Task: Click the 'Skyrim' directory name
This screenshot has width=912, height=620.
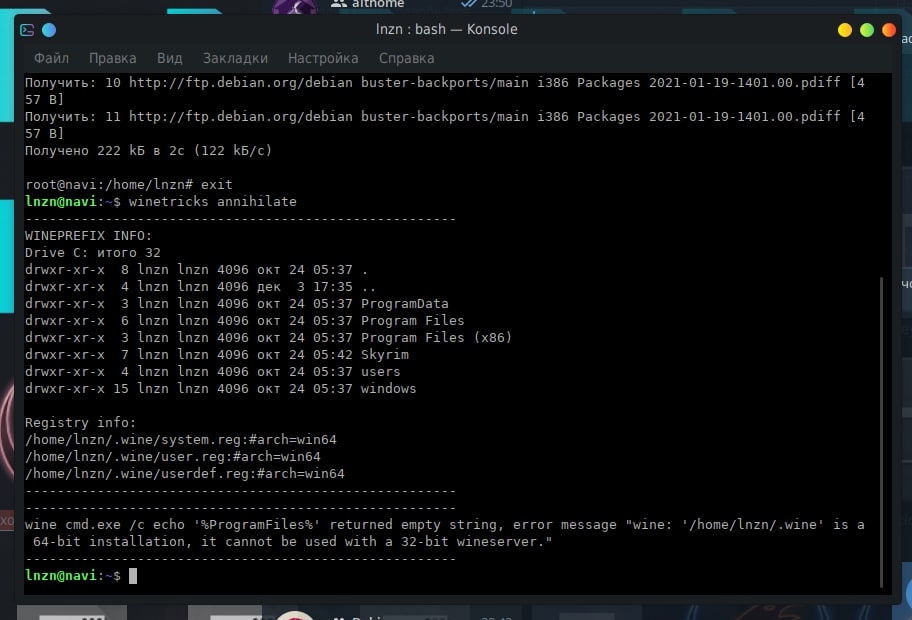Action: (384, 355)
